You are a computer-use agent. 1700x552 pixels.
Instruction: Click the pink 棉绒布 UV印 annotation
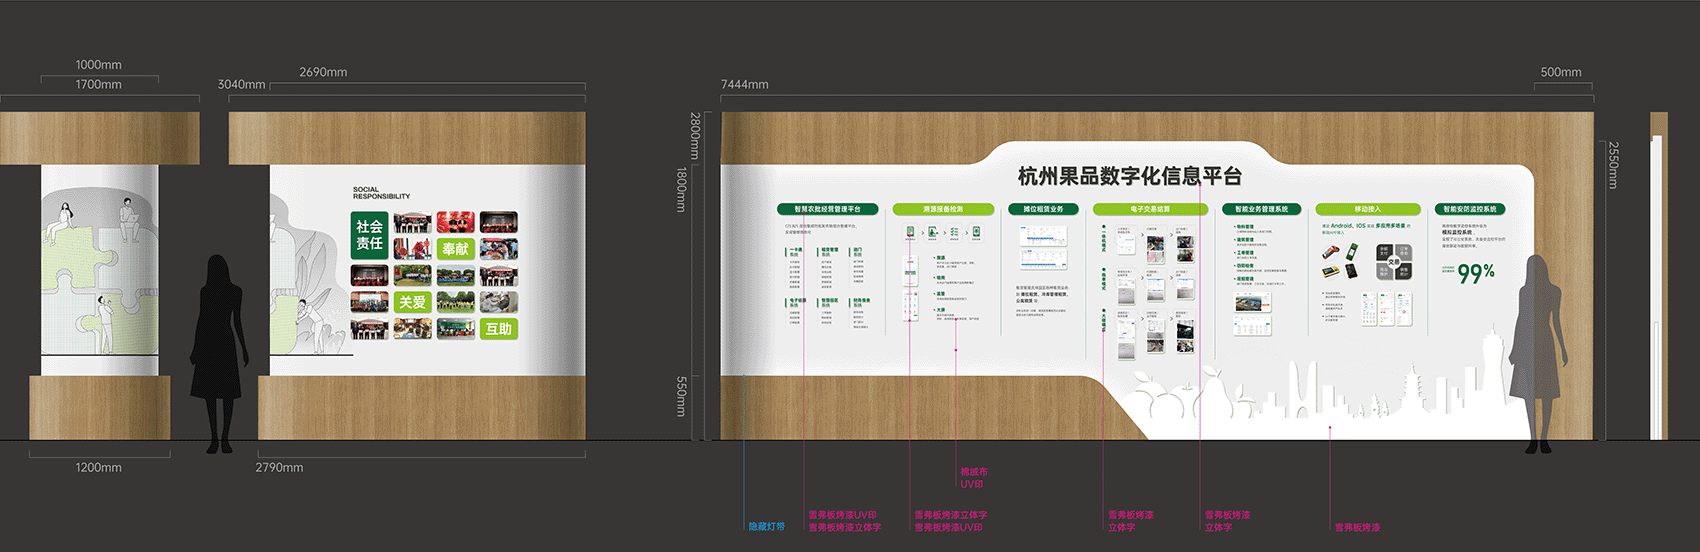pyautogui.click(x=973, y=478)
